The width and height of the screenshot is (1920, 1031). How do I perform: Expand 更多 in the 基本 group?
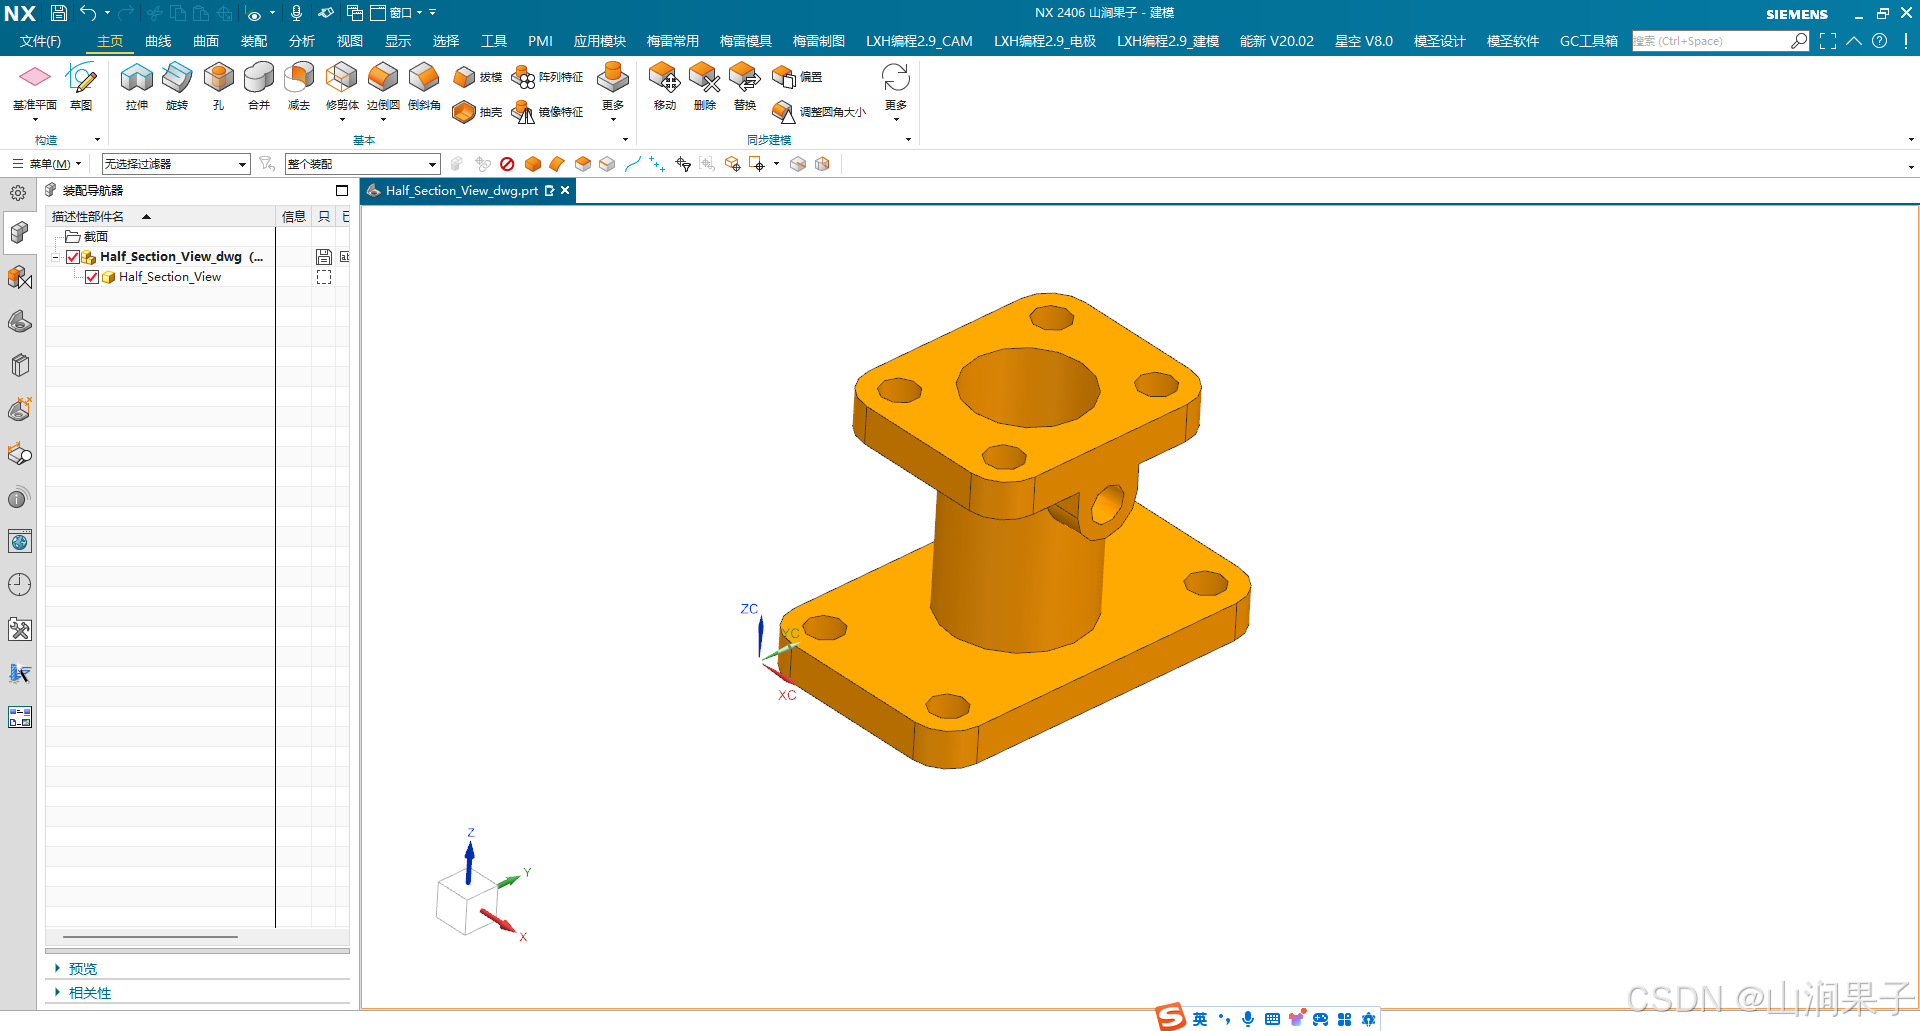(613, 92)
